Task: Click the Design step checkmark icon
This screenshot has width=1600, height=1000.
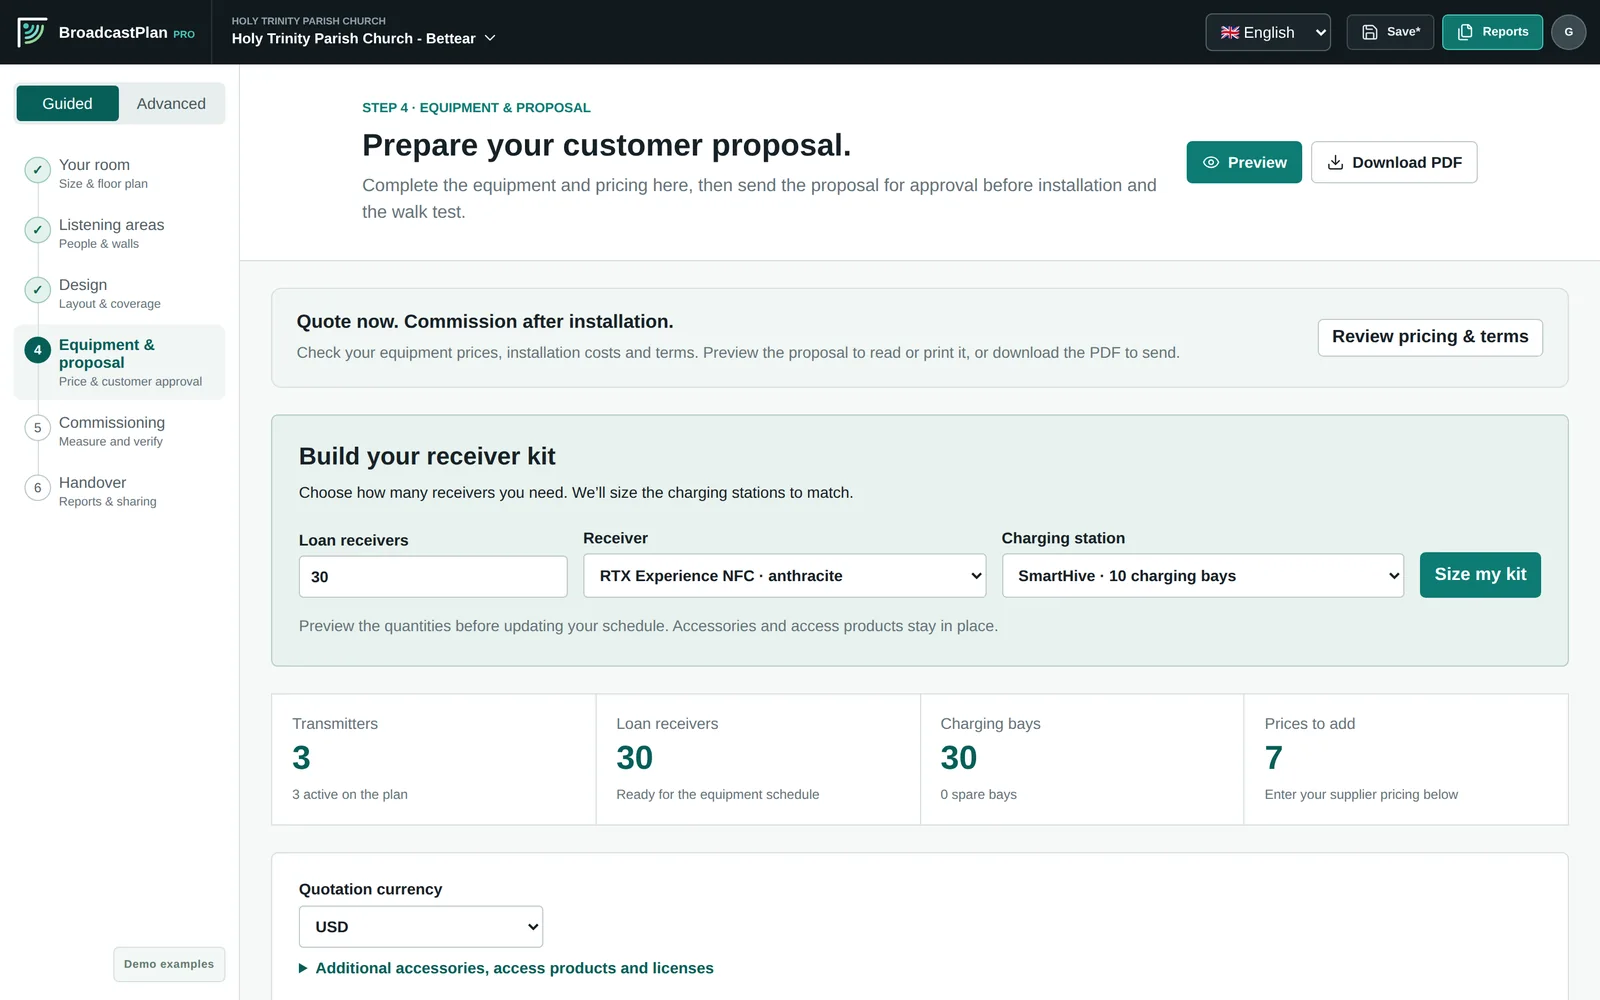Action: click(x=37, y=290)
